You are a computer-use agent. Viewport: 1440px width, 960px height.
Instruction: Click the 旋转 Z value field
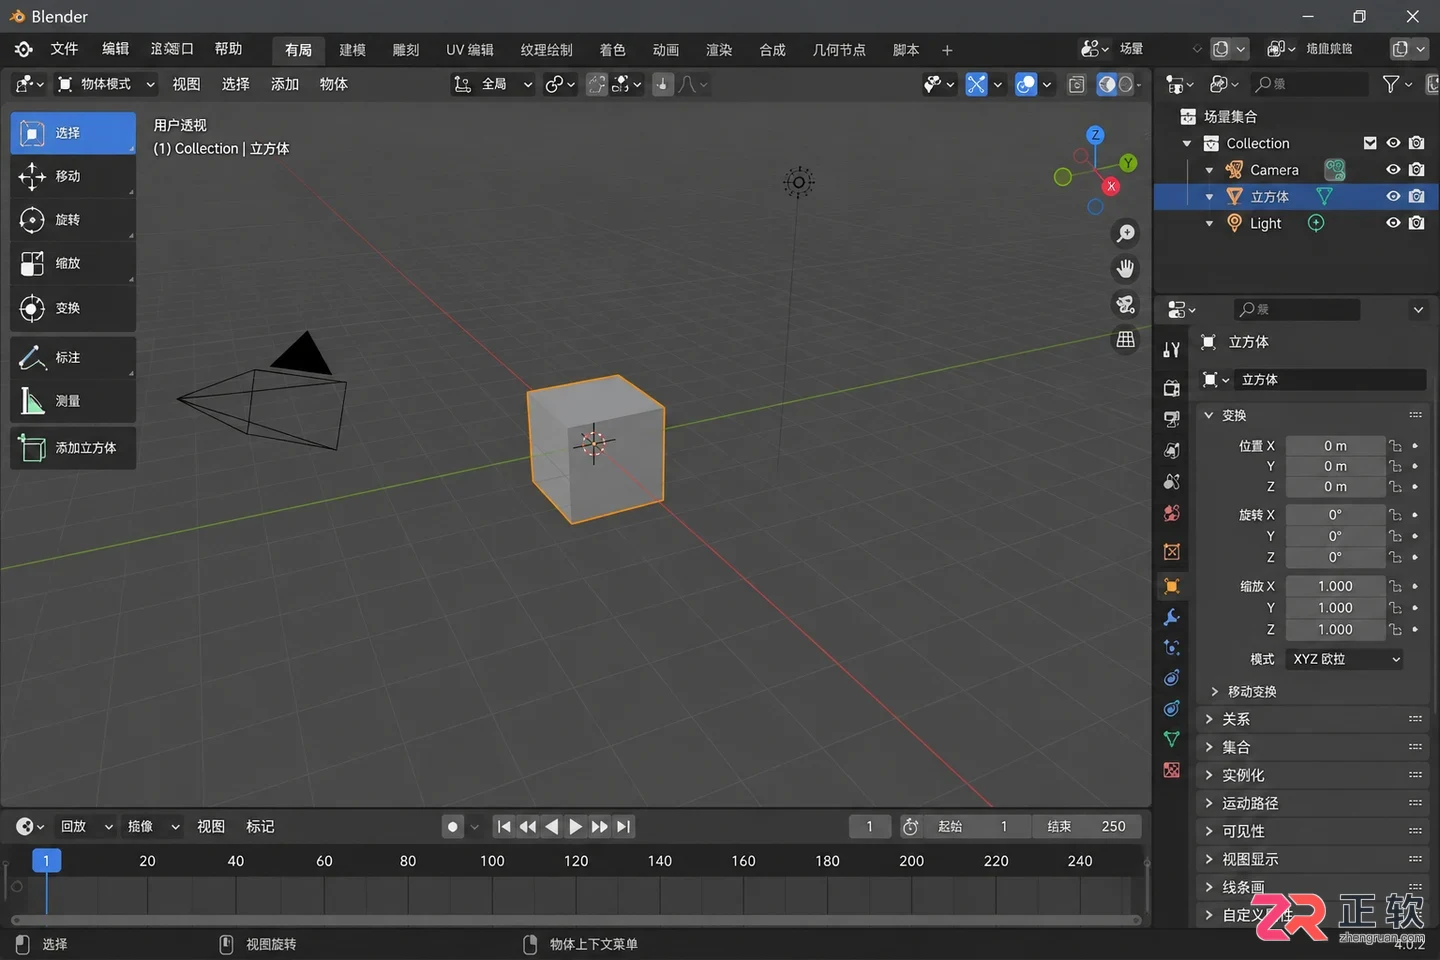1335,558
